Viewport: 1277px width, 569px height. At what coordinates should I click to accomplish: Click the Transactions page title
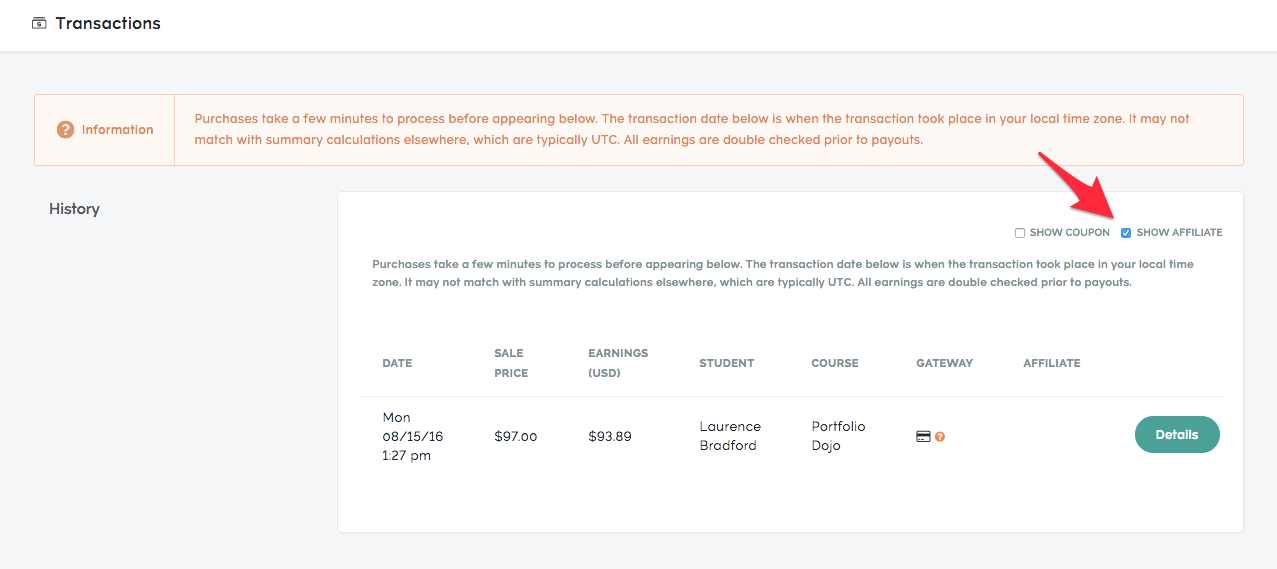(108, 23)
